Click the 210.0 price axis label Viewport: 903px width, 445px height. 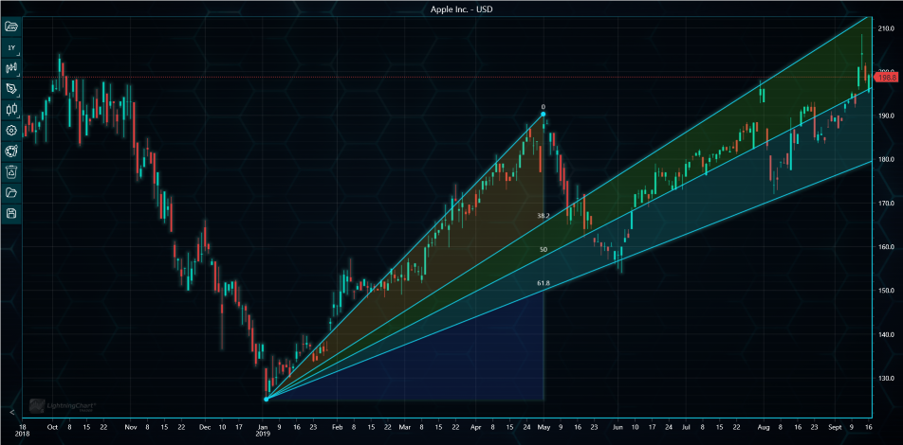(886, 28)
